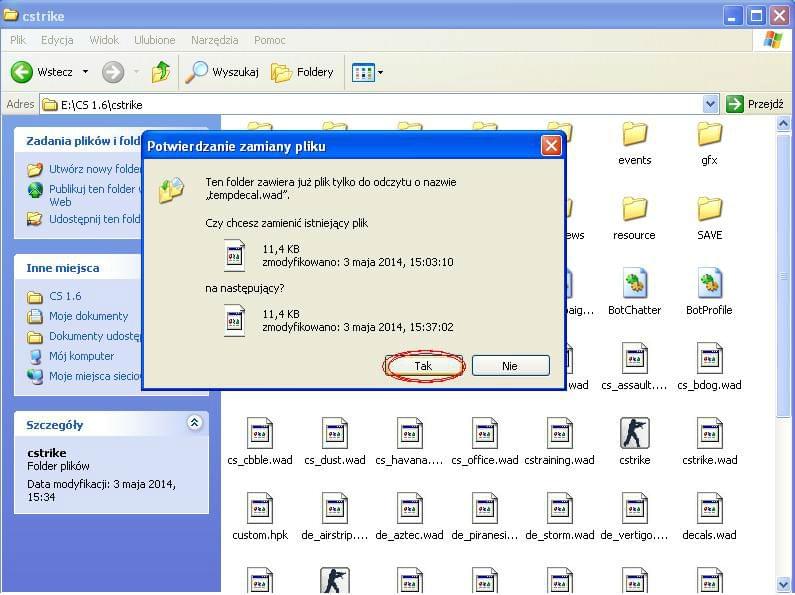795x595 pixels.
Task: Open Mój komputer link
Action: pyautogui.click(x=70, y=356)
